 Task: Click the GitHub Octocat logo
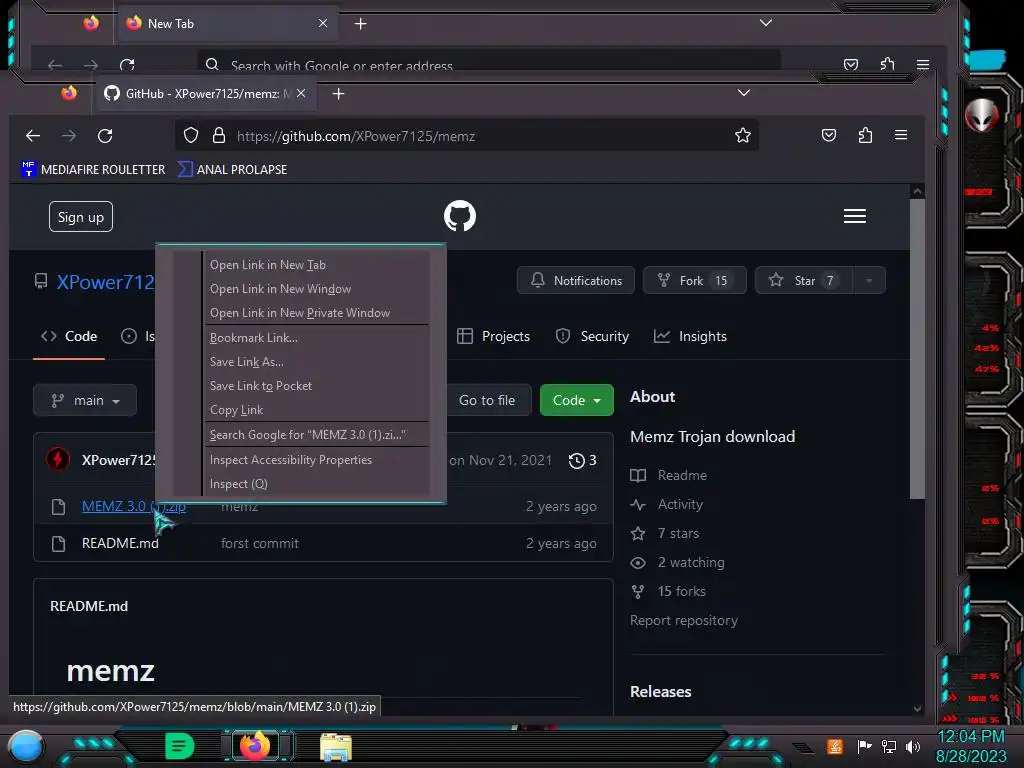[x=460, y=216]
